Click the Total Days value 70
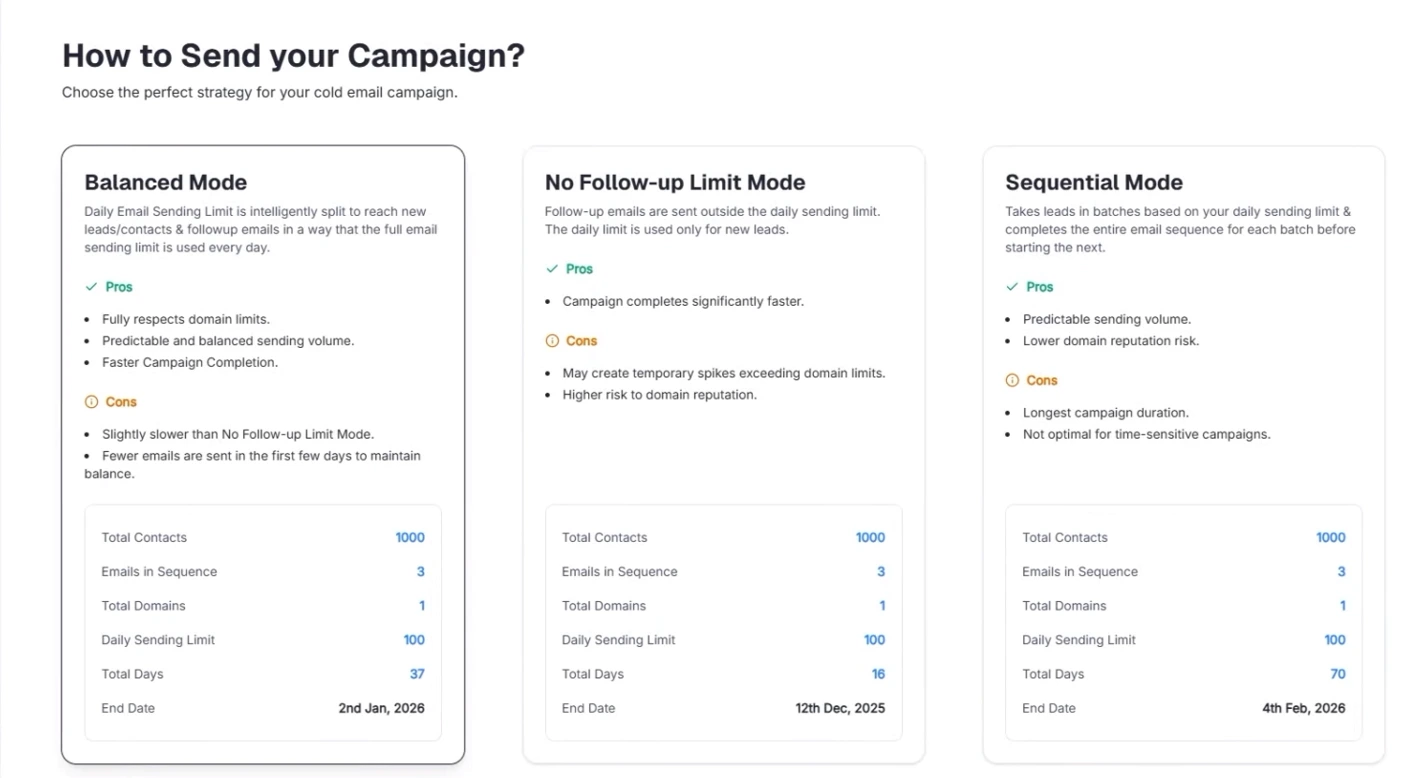This screenshot has width=1422, height=778. pos(1337,674)
